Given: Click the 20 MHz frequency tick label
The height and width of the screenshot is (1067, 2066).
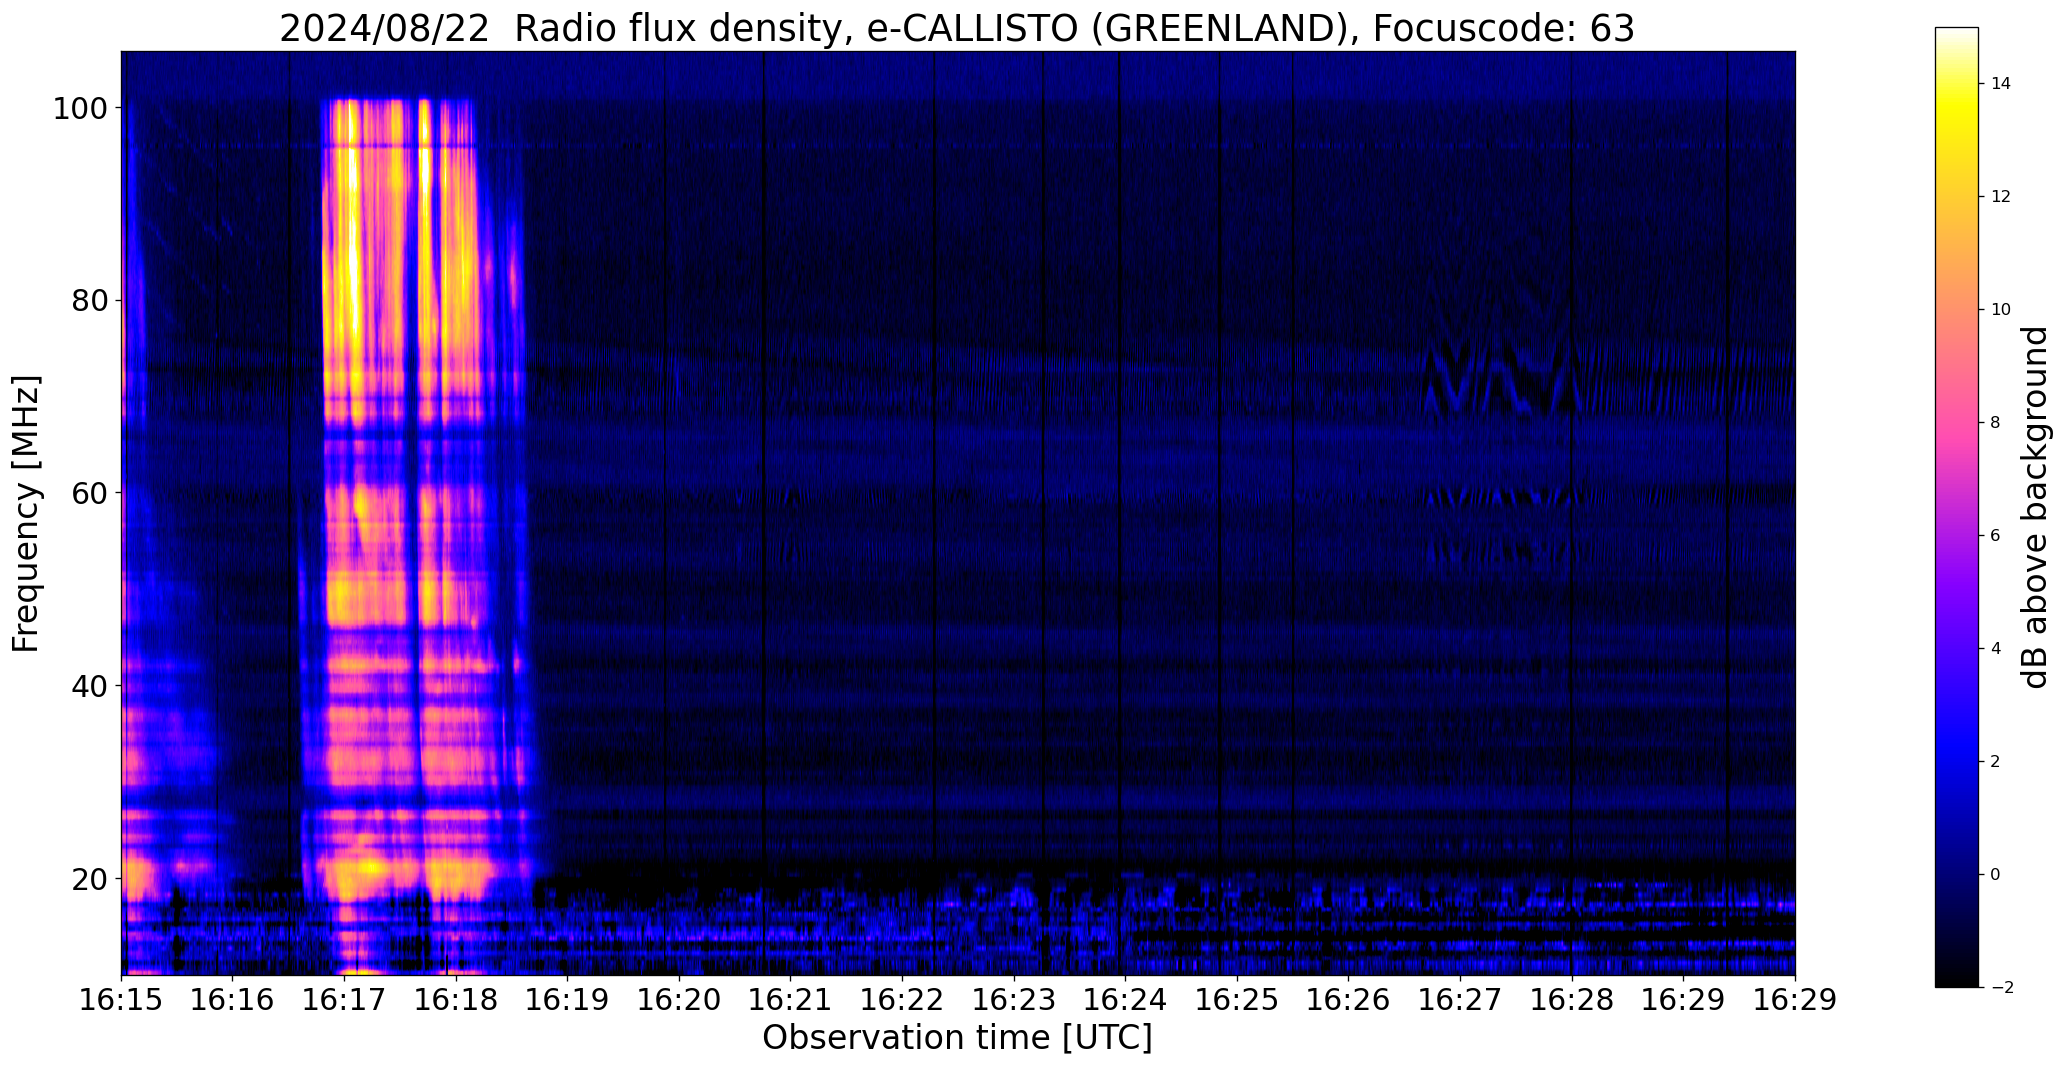Looking at the screenshot, I should click(89, 878).
